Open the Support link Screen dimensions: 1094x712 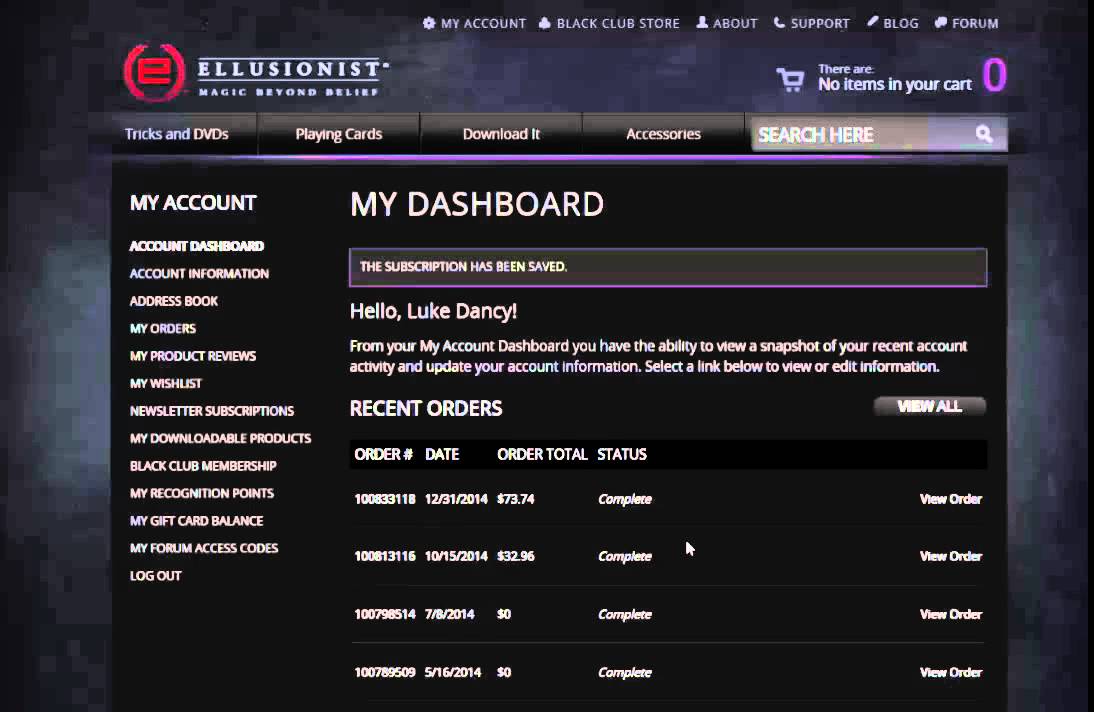coord(820,24)
